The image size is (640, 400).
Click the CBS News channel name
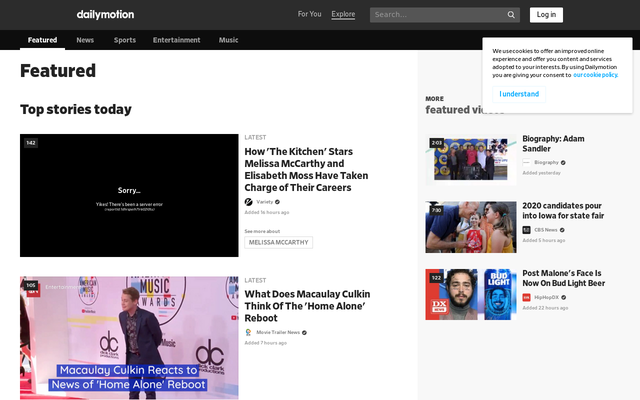(x=546, y=230)
